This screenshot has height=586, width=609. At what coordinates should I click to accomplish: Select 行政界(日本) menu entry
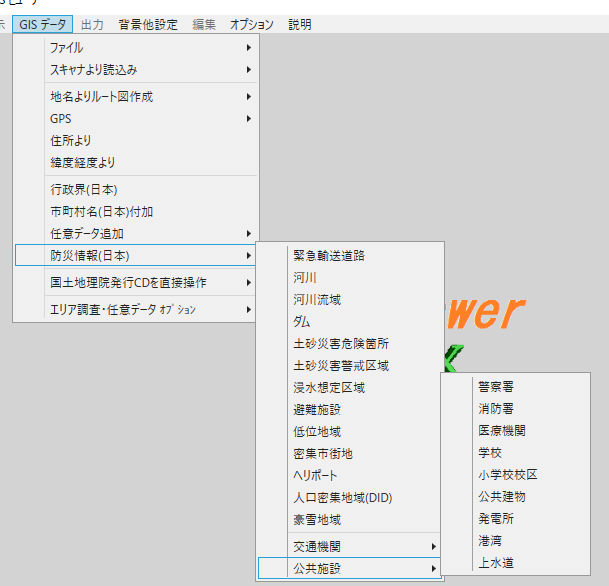pos(83,190)
